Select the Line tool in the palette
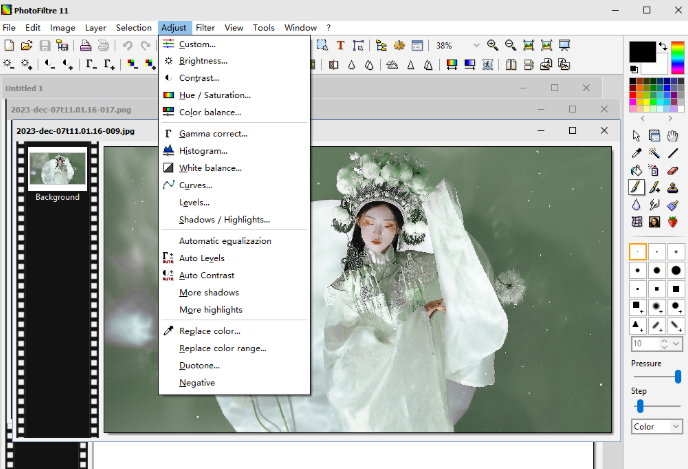Screen dimensions: 688x469 pyautogui.click(x=673, y=153)
